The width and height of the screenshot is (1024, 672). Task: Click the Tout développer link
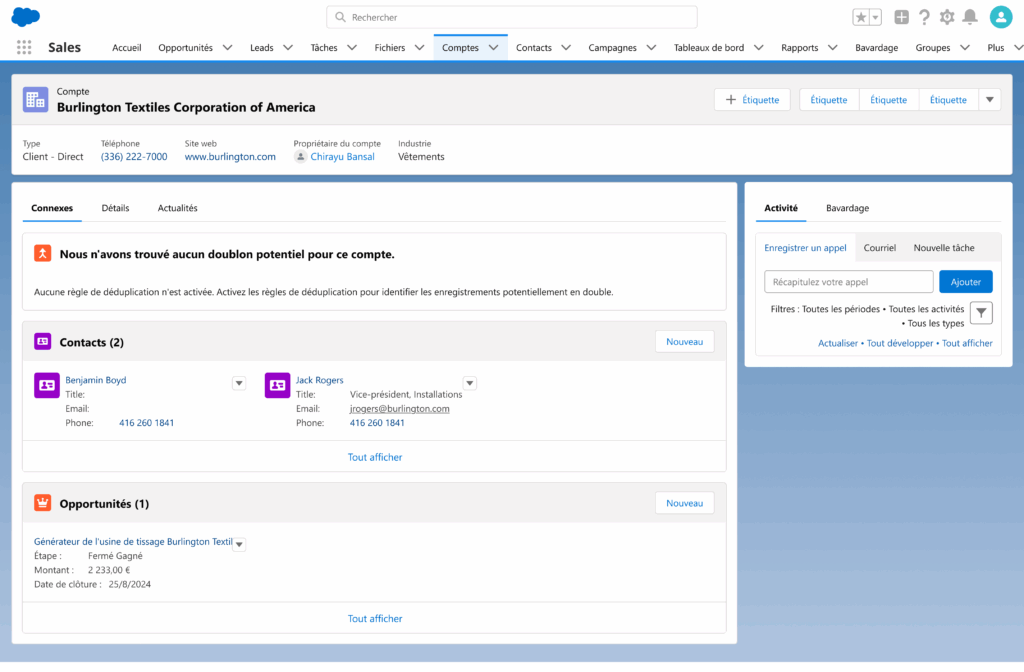pyautogui.click(x=899, y=343)
